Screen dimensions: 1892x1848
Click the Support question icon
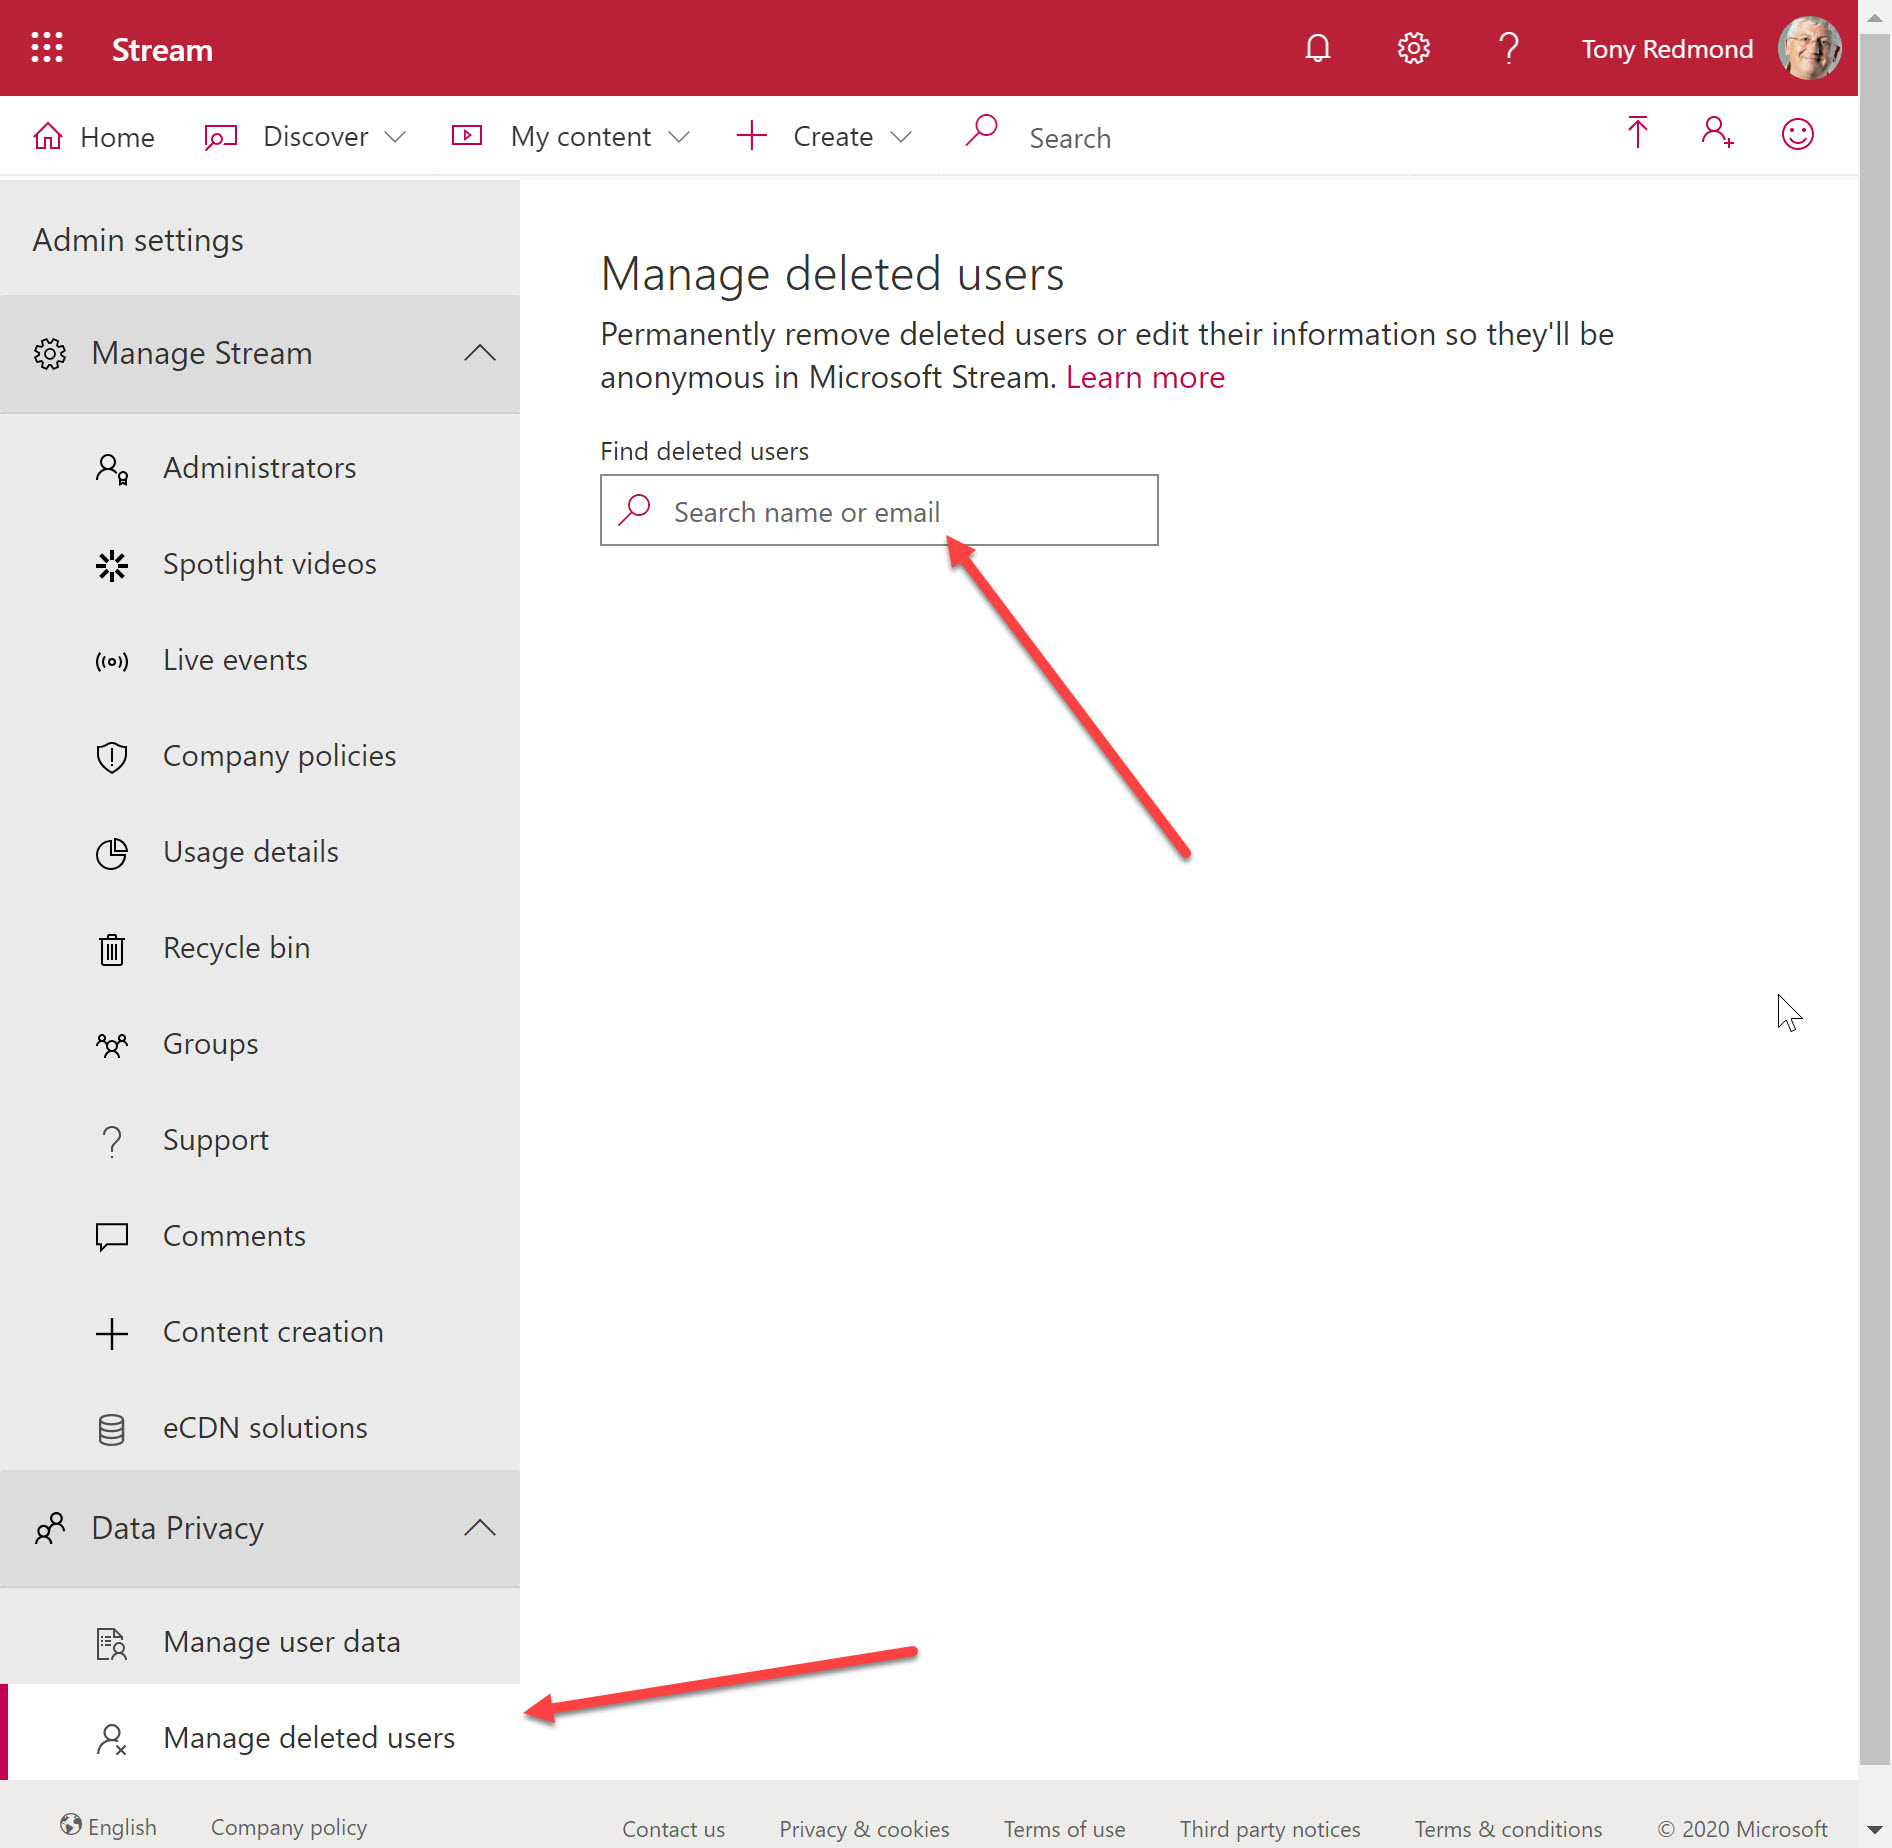[x=112, y=1141]
